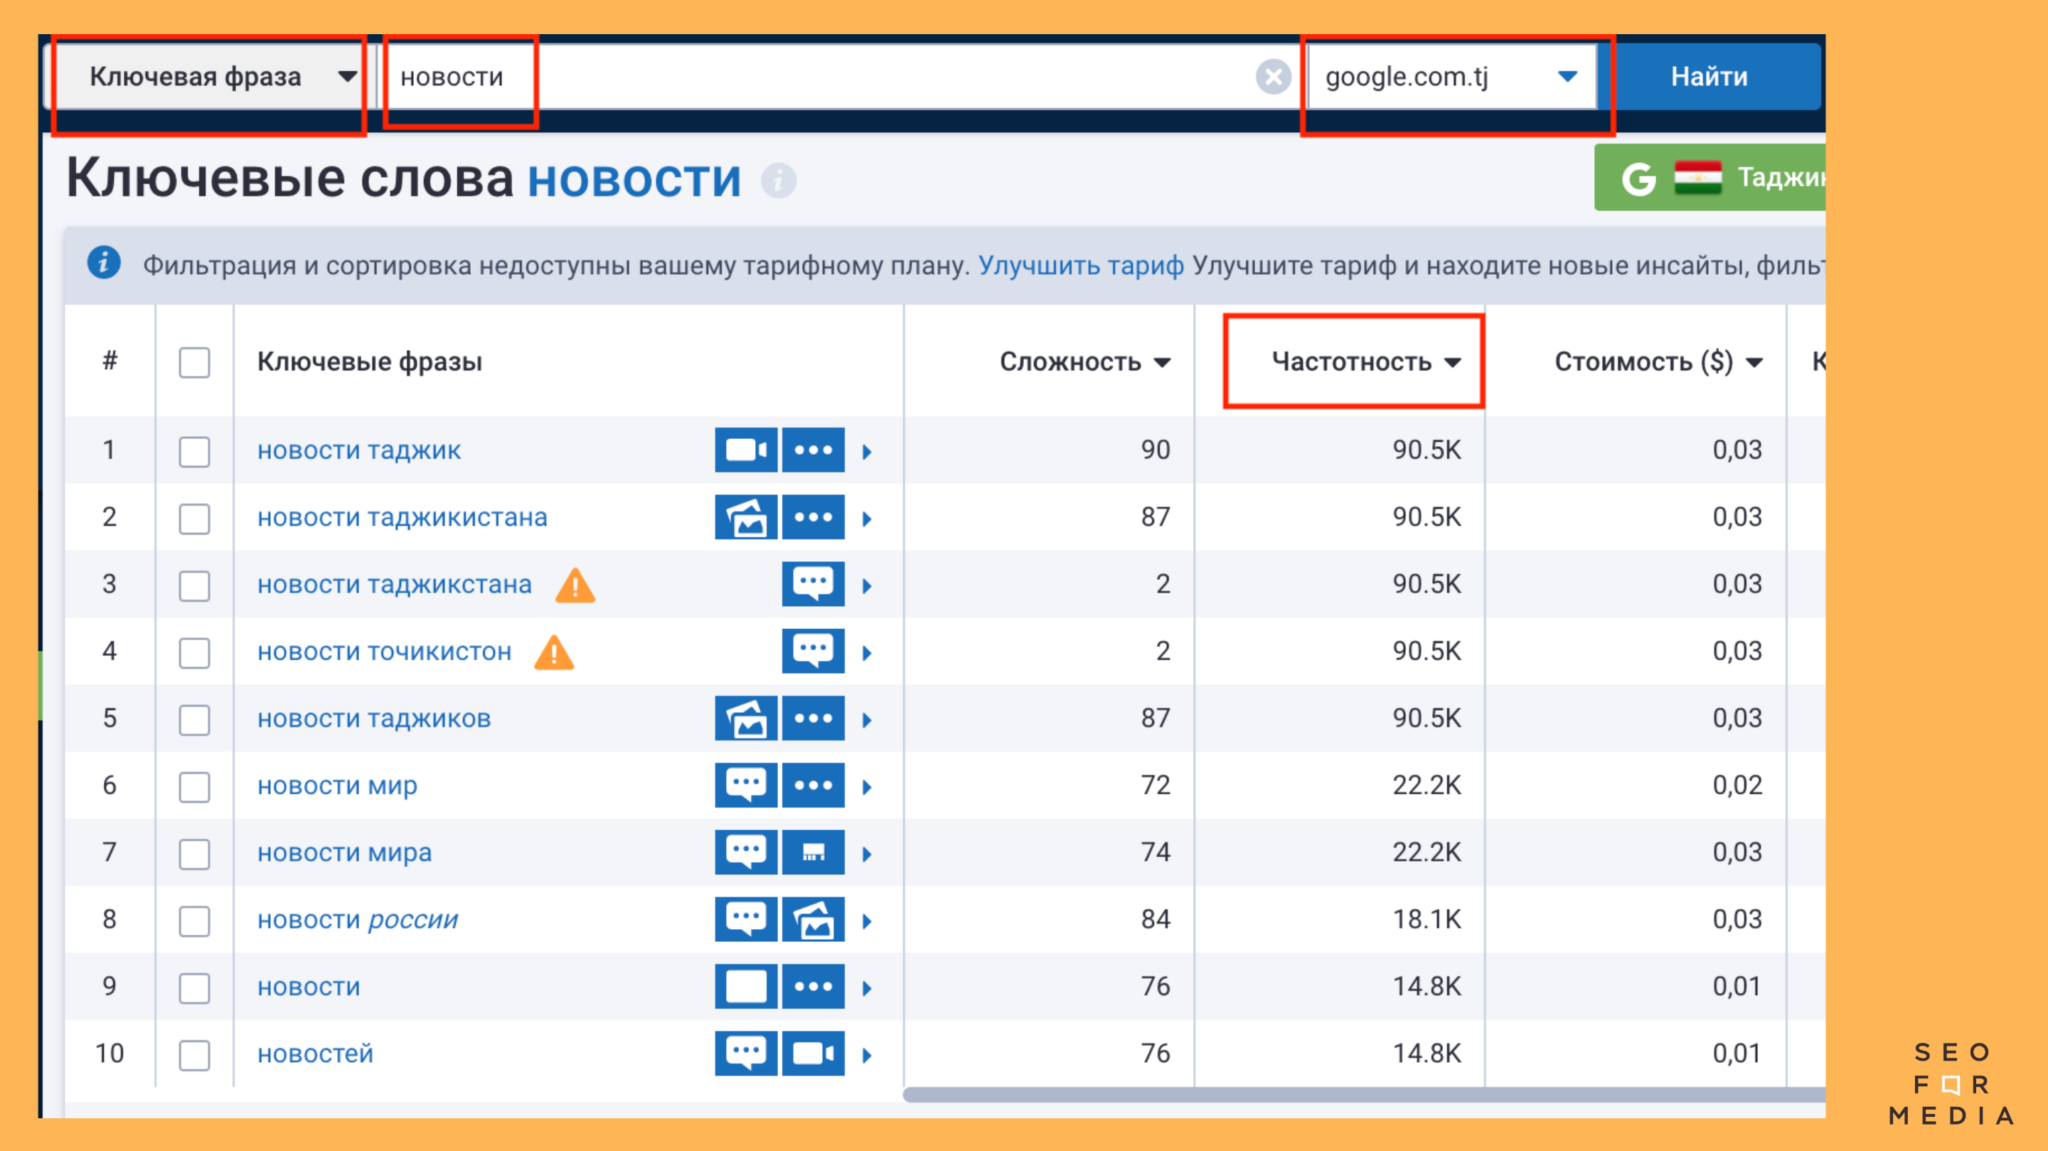Check the box for 'новости мира'

pyautogui.click(x=194, y=853)
